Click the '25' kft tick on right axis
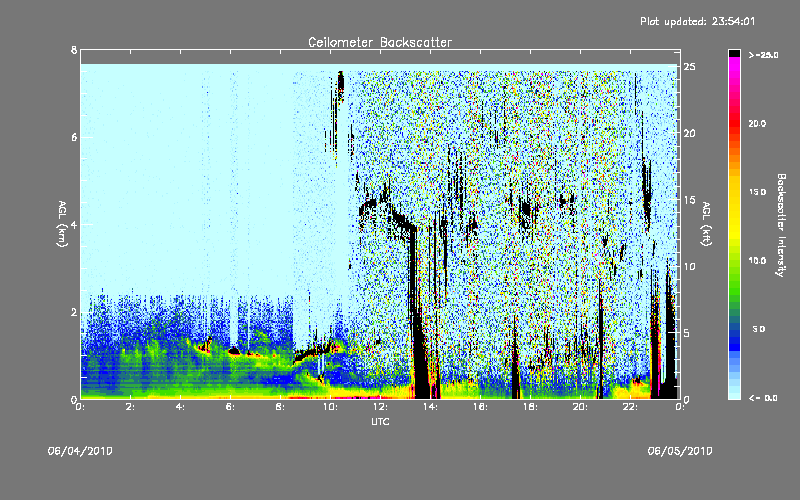Viewport: 800px width, 500px height. pyautogui.click(x=689, y=66)
